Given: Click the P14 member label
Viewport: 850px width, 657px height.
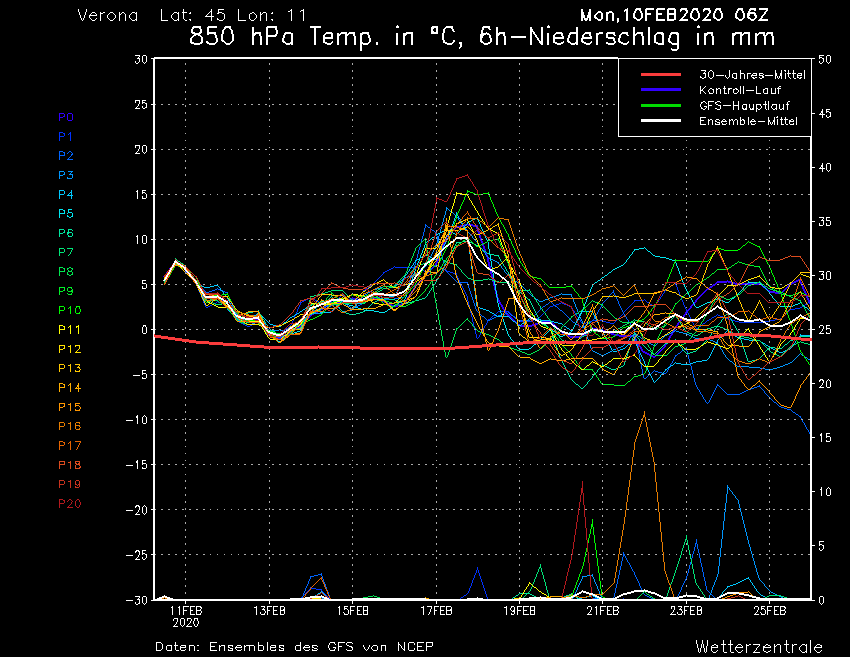Looking at the screenshot, I should click(69, 388).
